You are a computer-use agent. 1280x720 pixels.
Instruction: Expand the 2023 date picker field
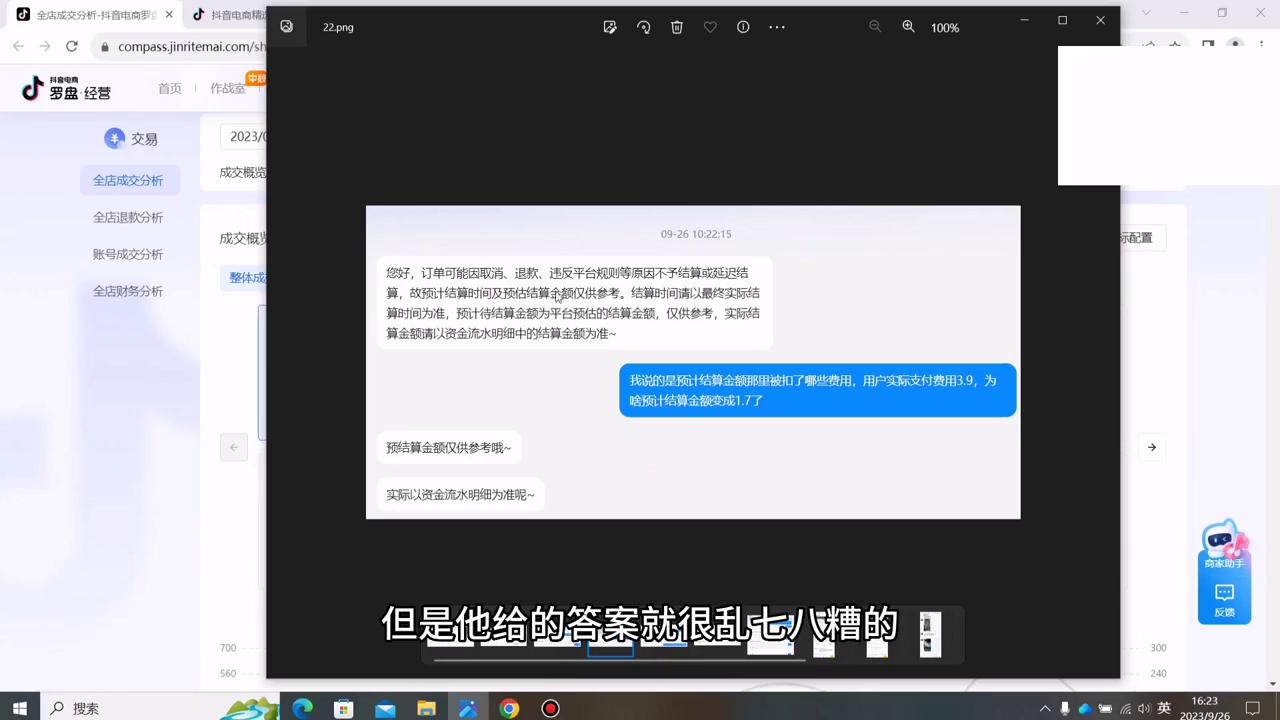248,136
